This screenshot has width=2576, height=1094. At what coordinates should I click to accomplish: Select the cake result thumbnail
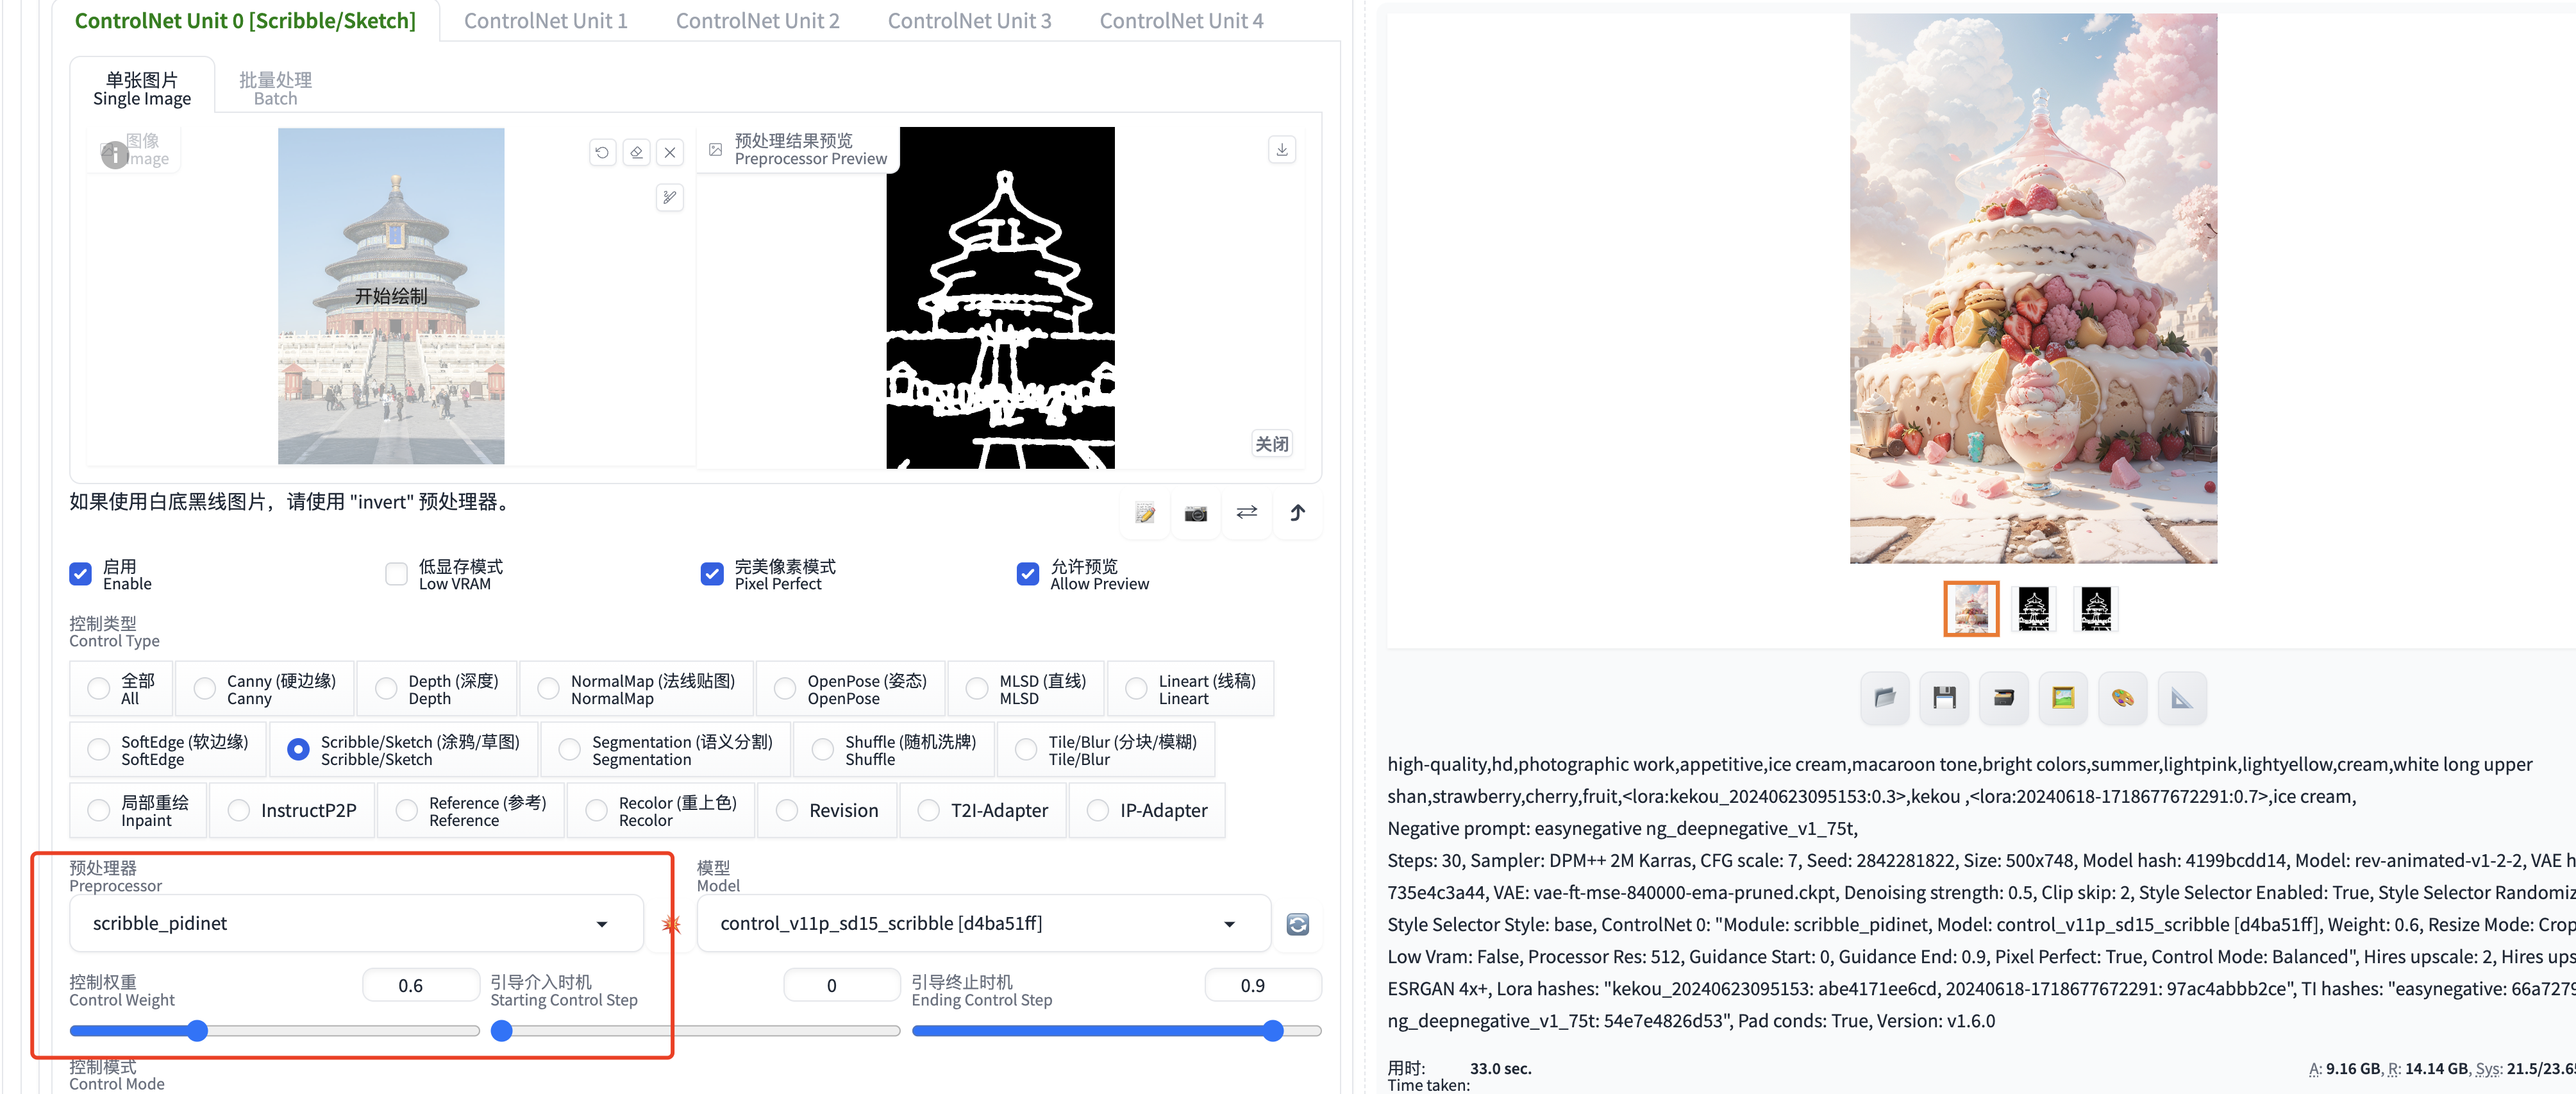[1971, 609]
